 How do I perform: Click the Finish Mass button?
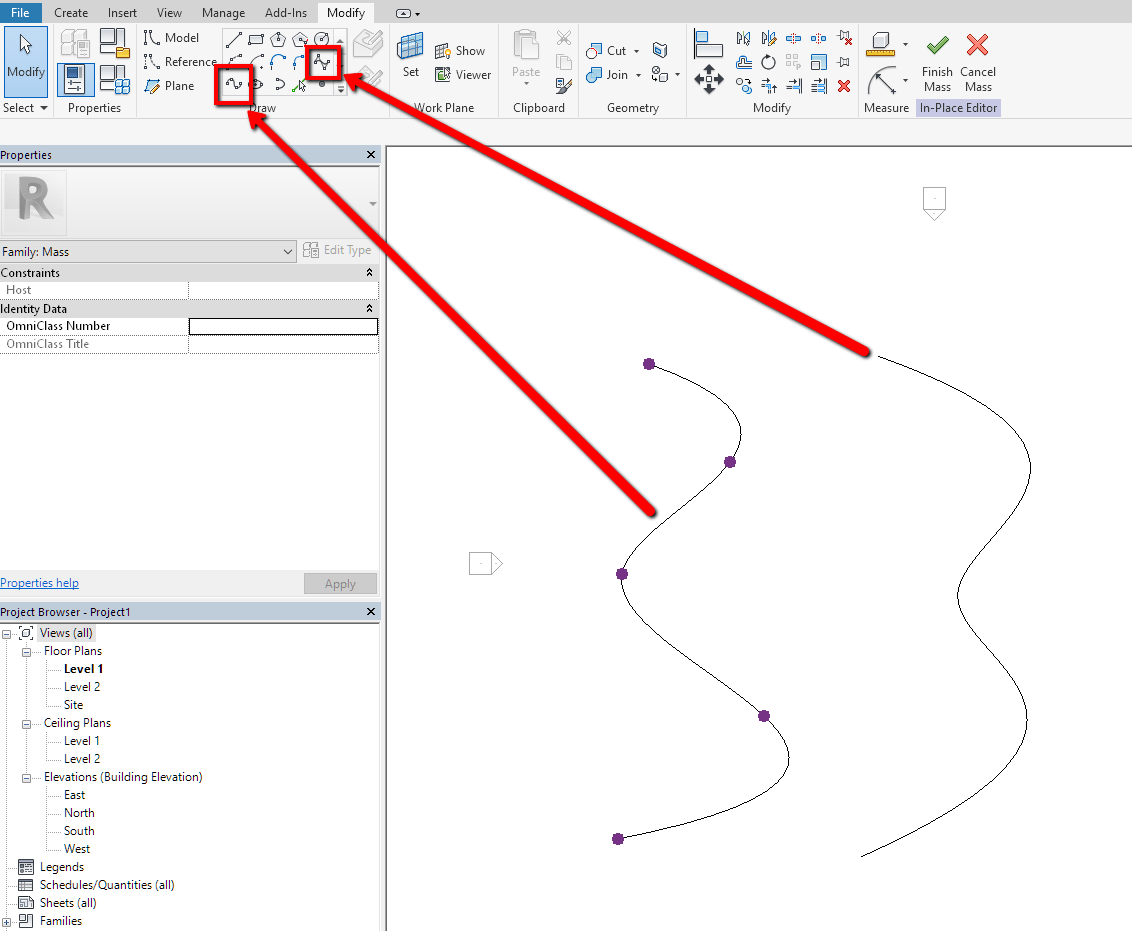(x=937, y=62)
